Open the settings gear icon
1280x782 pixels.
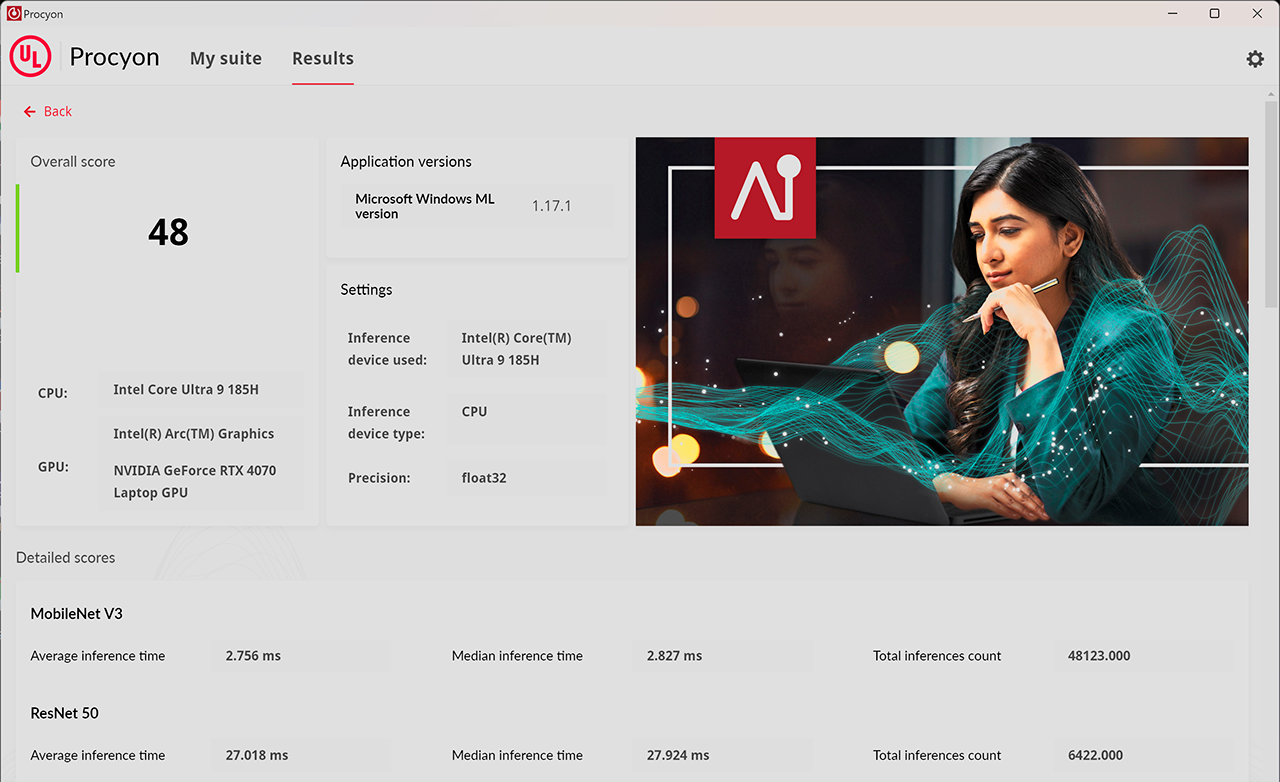tap(1255, 59)
